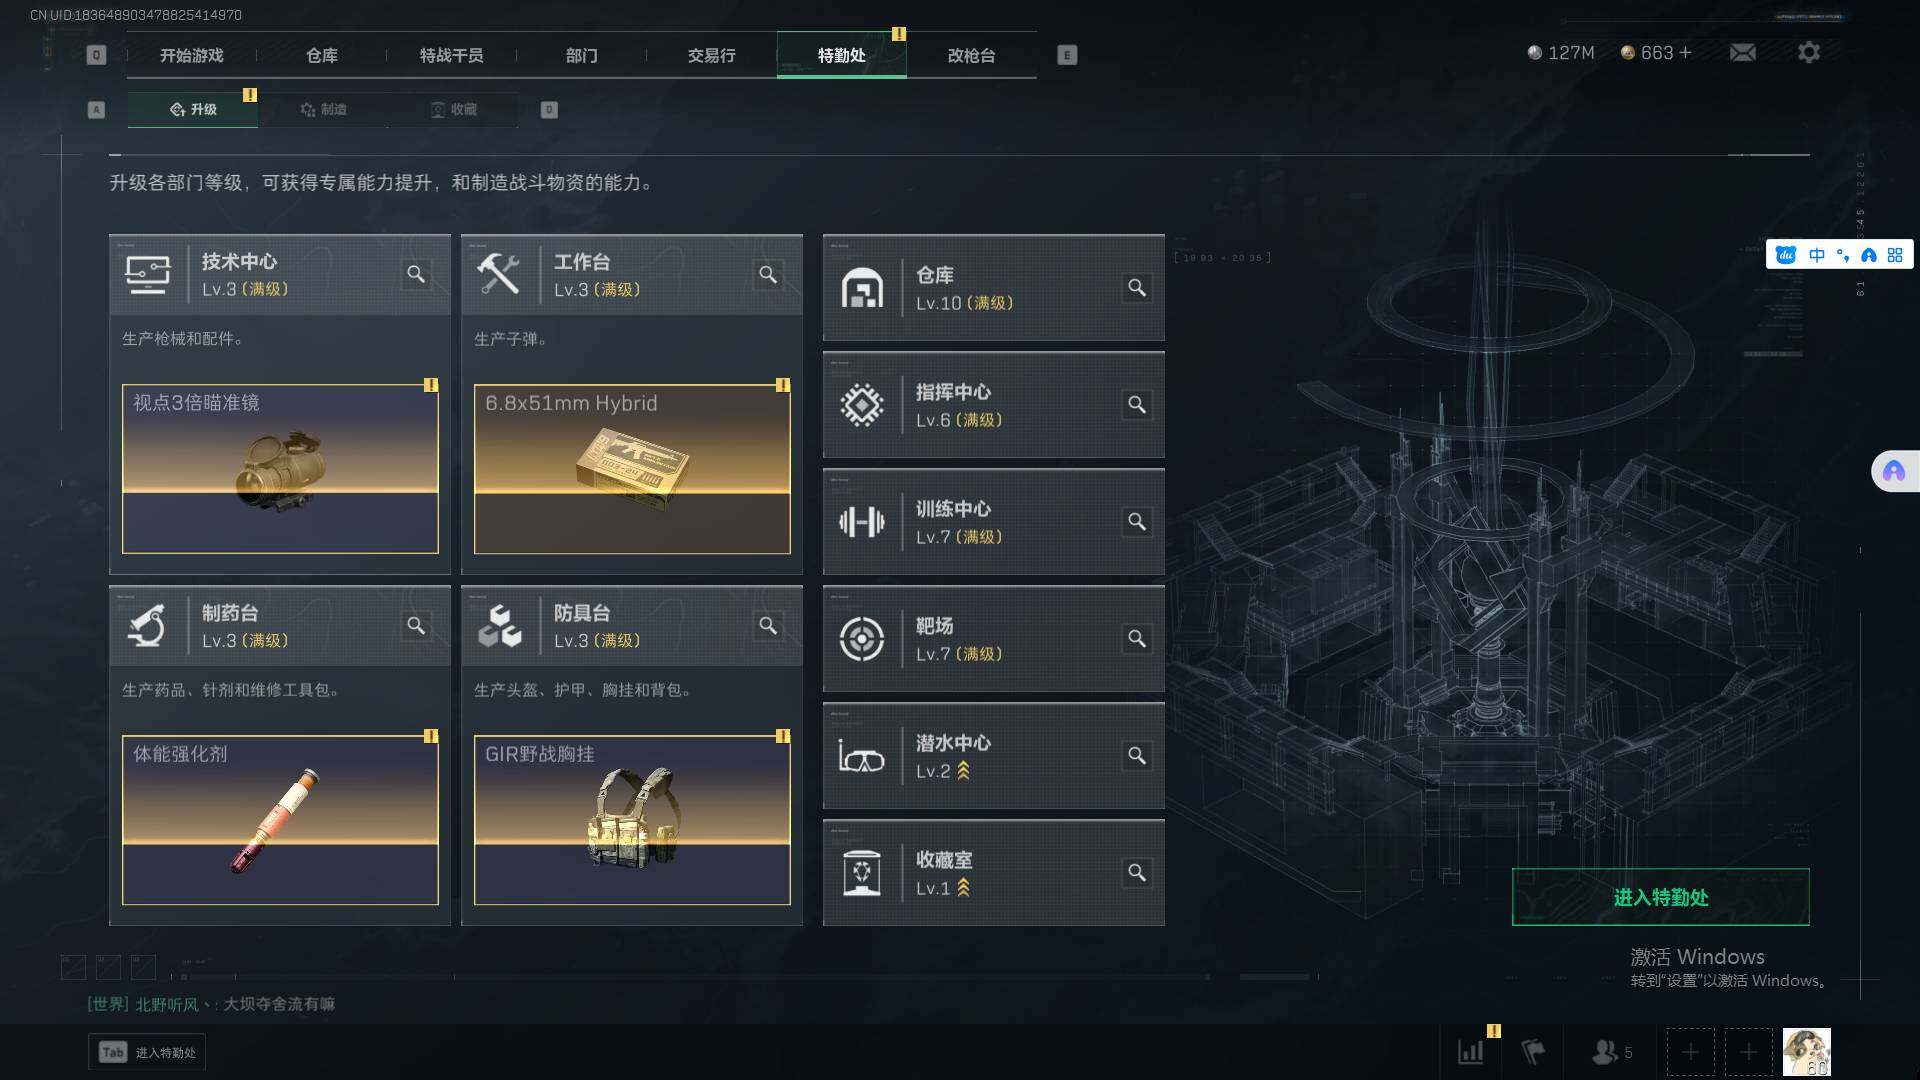Add currency with the plus beside 663
Image resolution: width=1920 pixels, height=1080 pixels.
point(1685,52)
